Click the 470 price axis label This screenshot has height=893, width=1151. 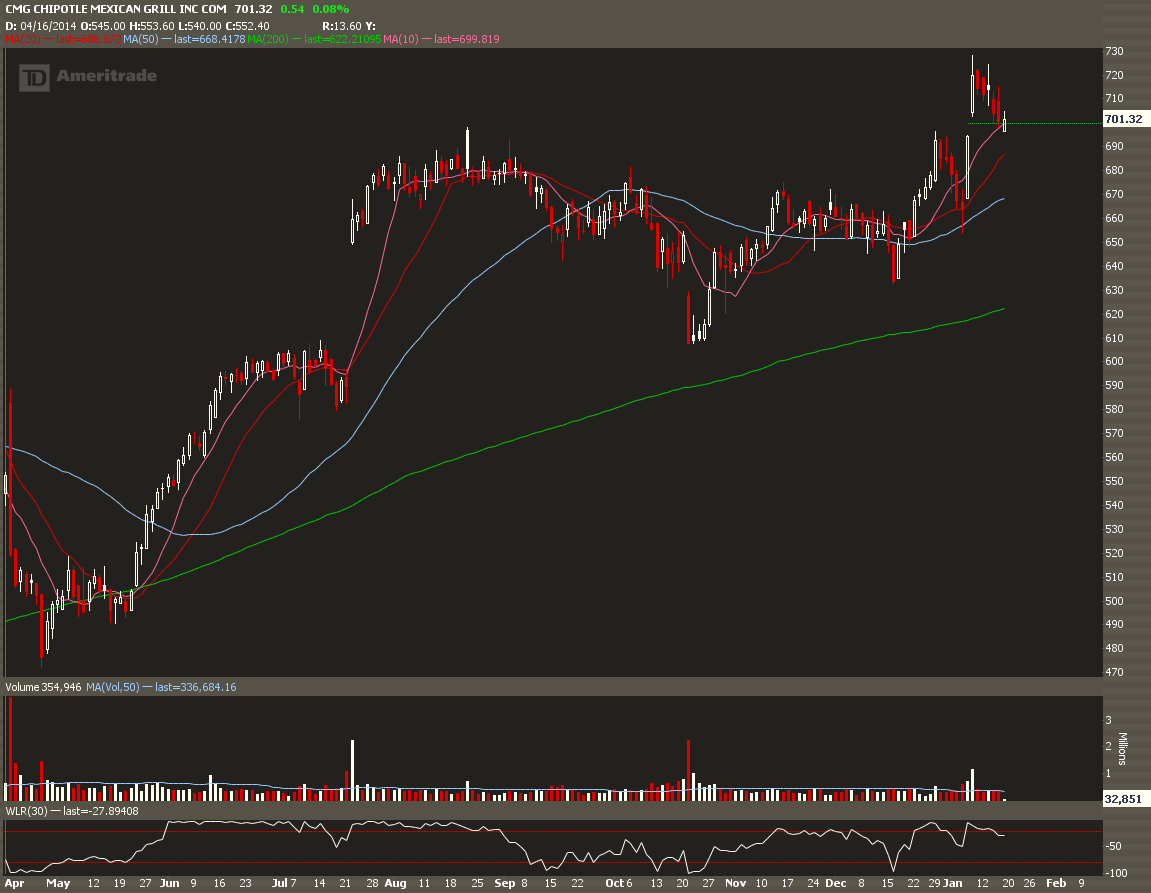(1114, 672)
